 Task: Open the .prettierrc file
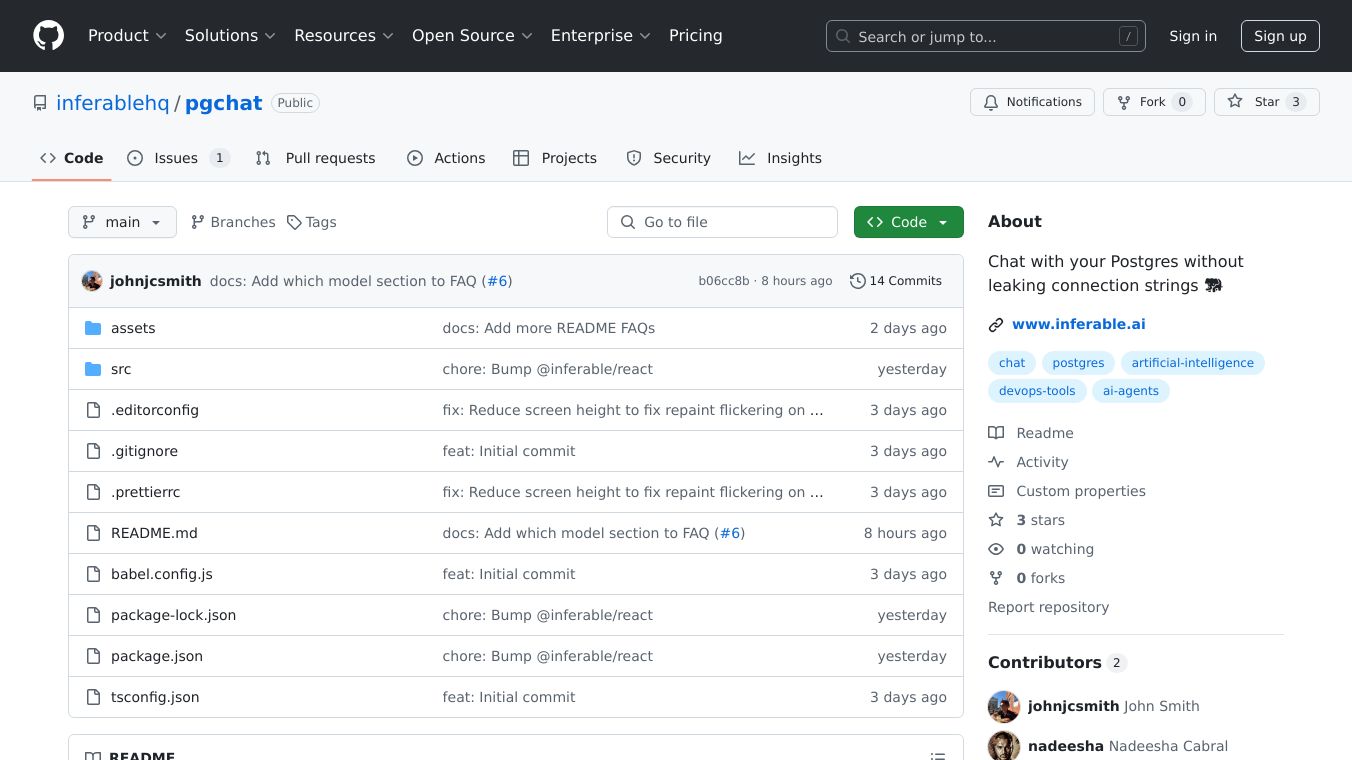[x=145, y=492]
